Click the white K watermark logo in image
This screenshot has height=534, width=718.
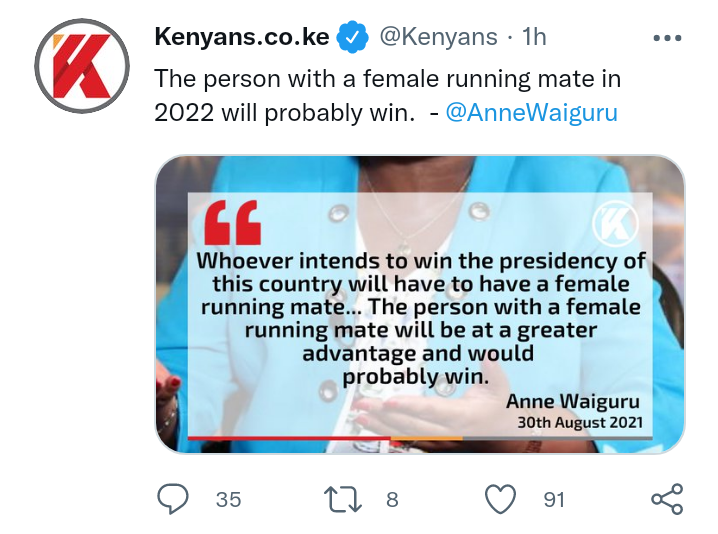click(615, 223)
